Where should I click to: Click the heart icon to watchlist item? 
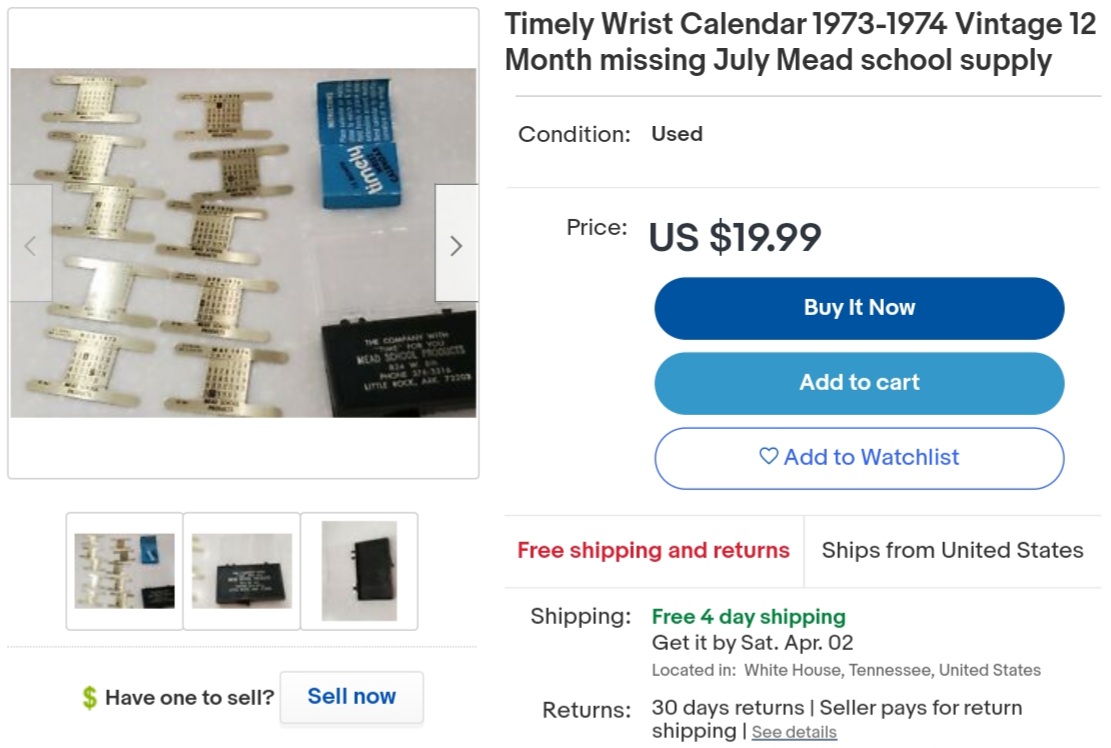pos(768,457)
